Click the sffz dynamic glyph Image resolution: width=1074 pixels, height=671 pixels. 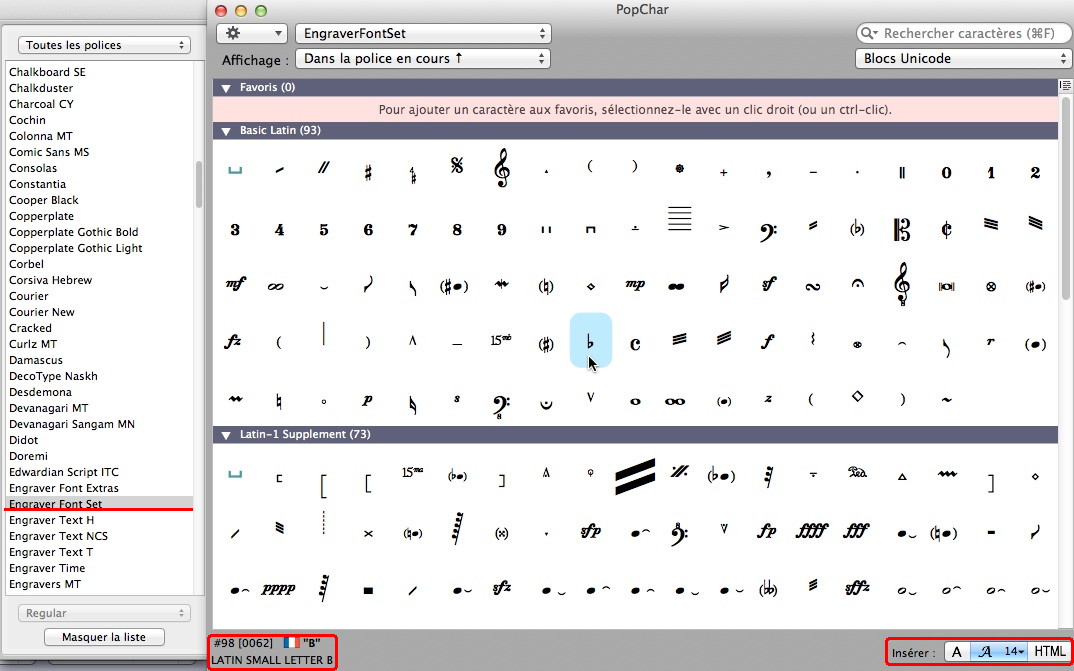[857, 590]
